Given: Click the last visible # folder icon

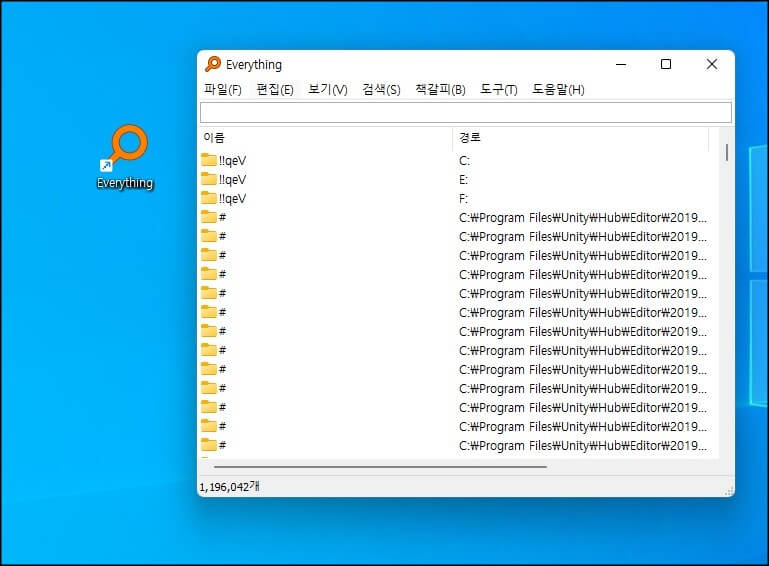Looking at the screenshot, I should click(209, 445).
